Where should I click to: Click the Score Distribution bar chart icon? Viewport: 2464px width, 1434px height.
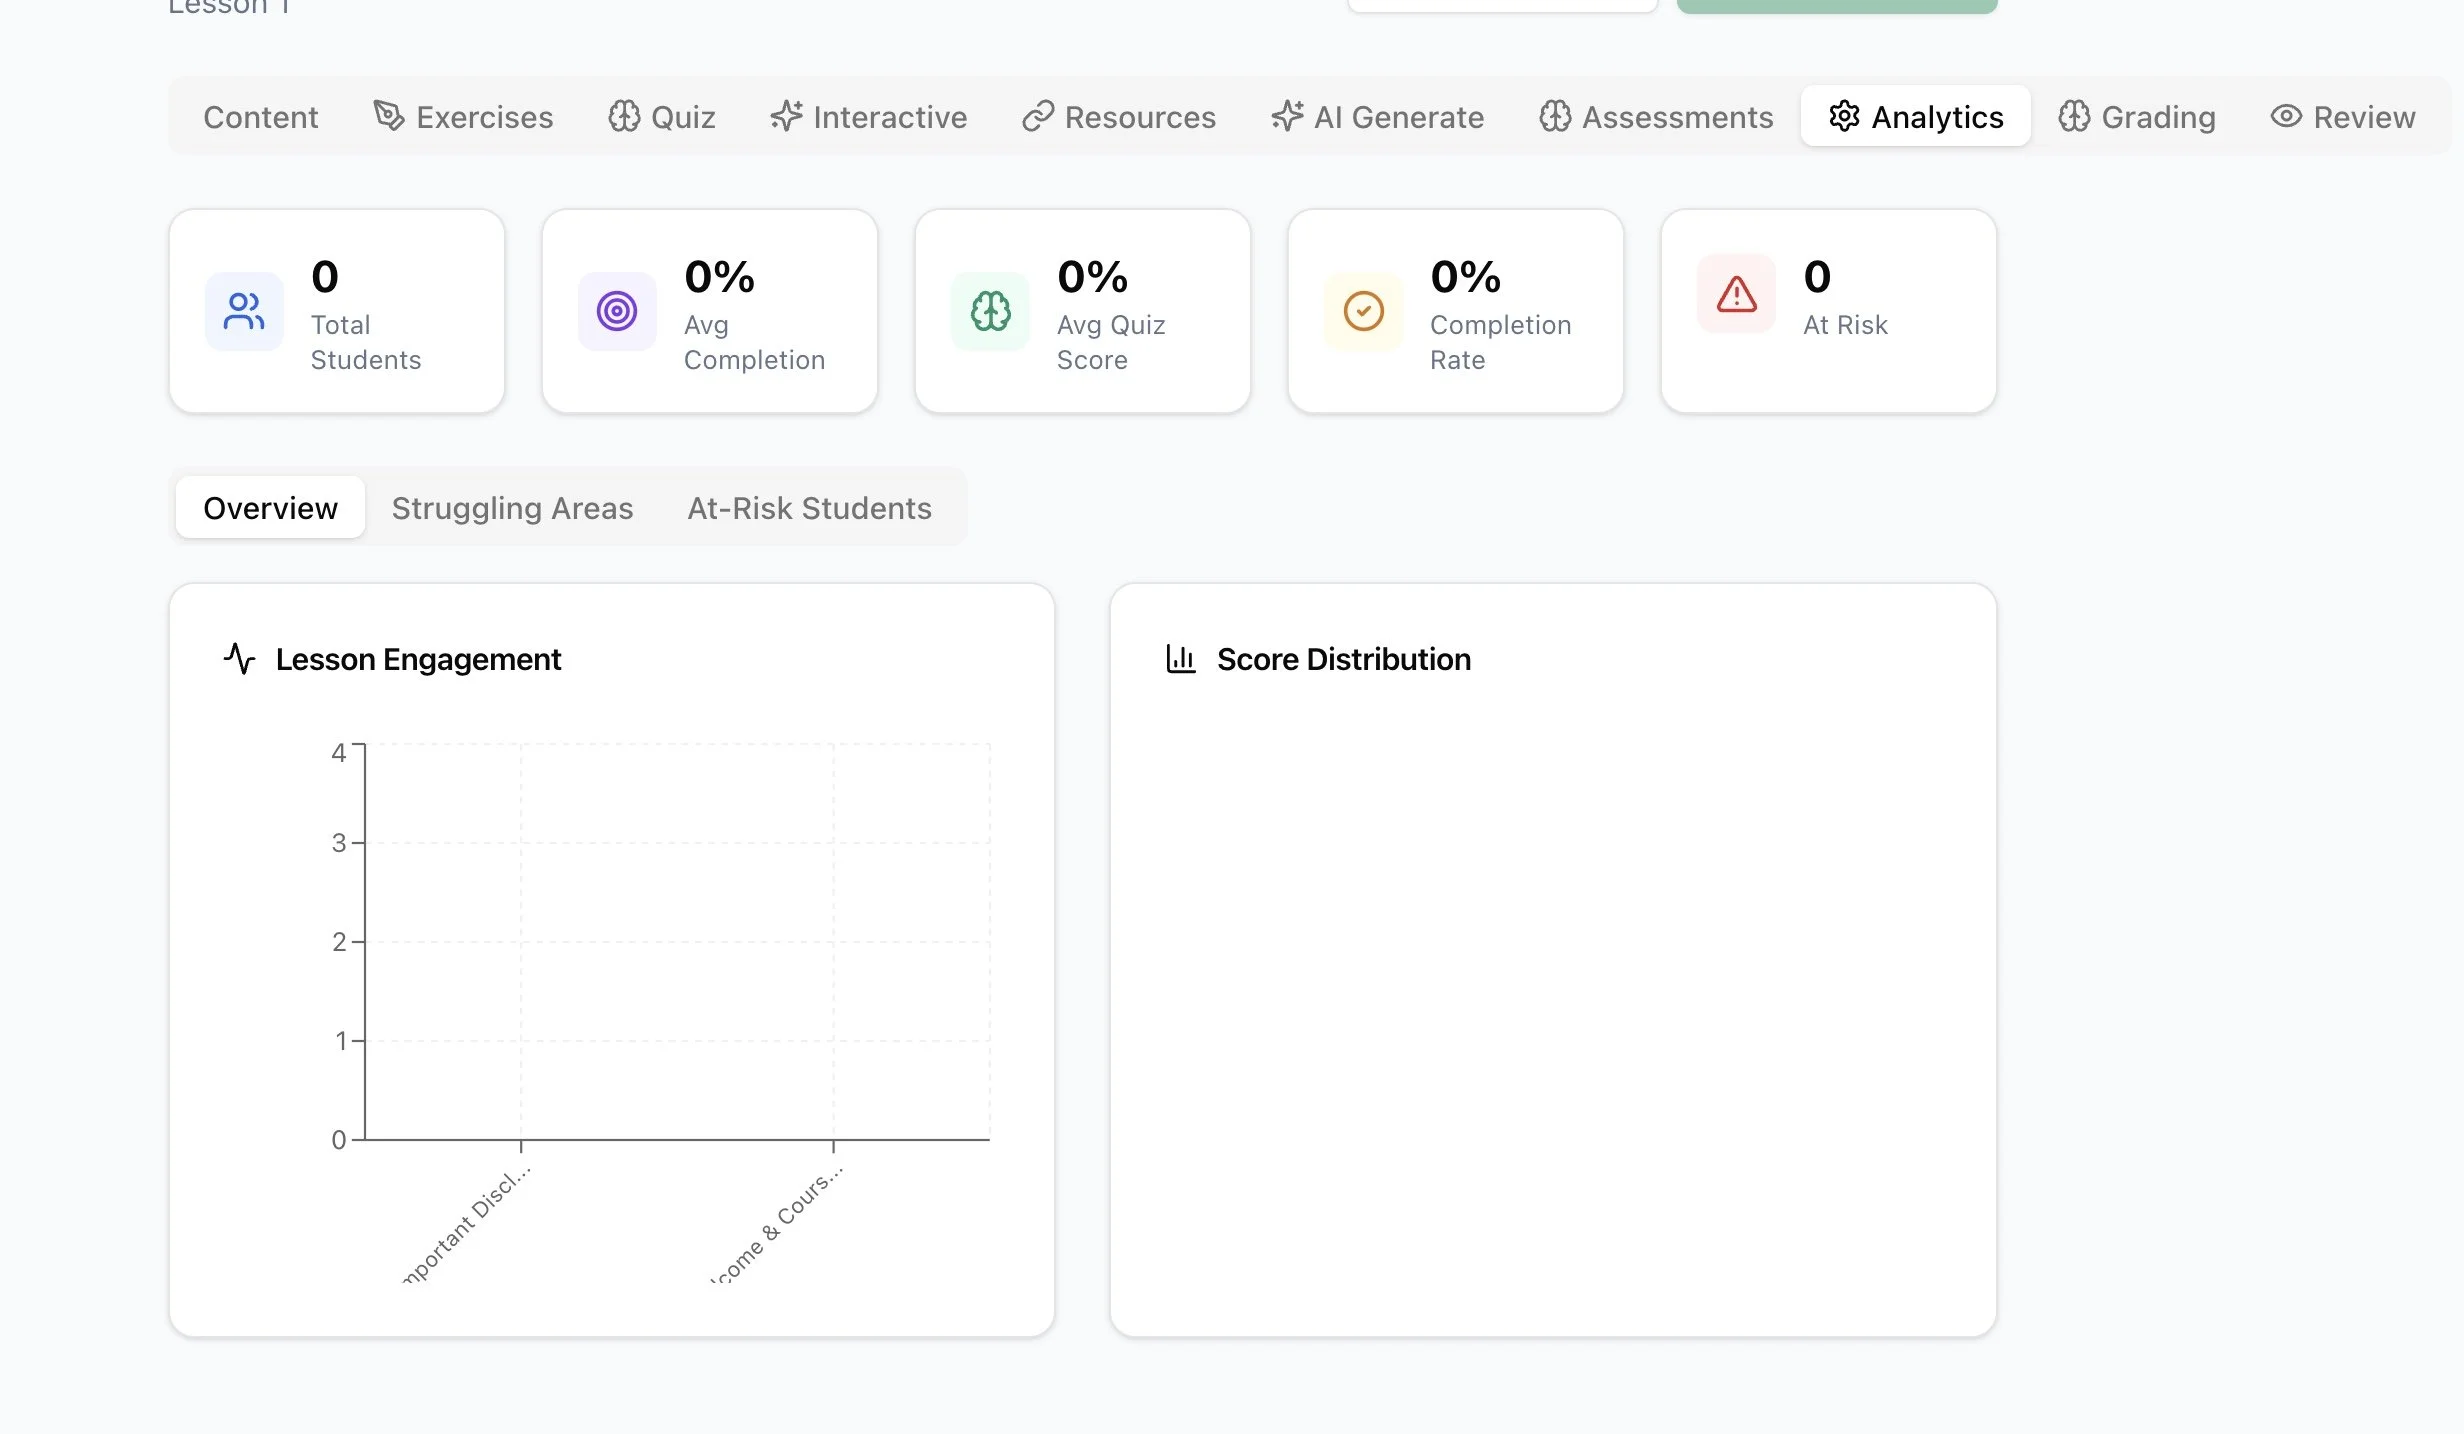click(1181, 659)
